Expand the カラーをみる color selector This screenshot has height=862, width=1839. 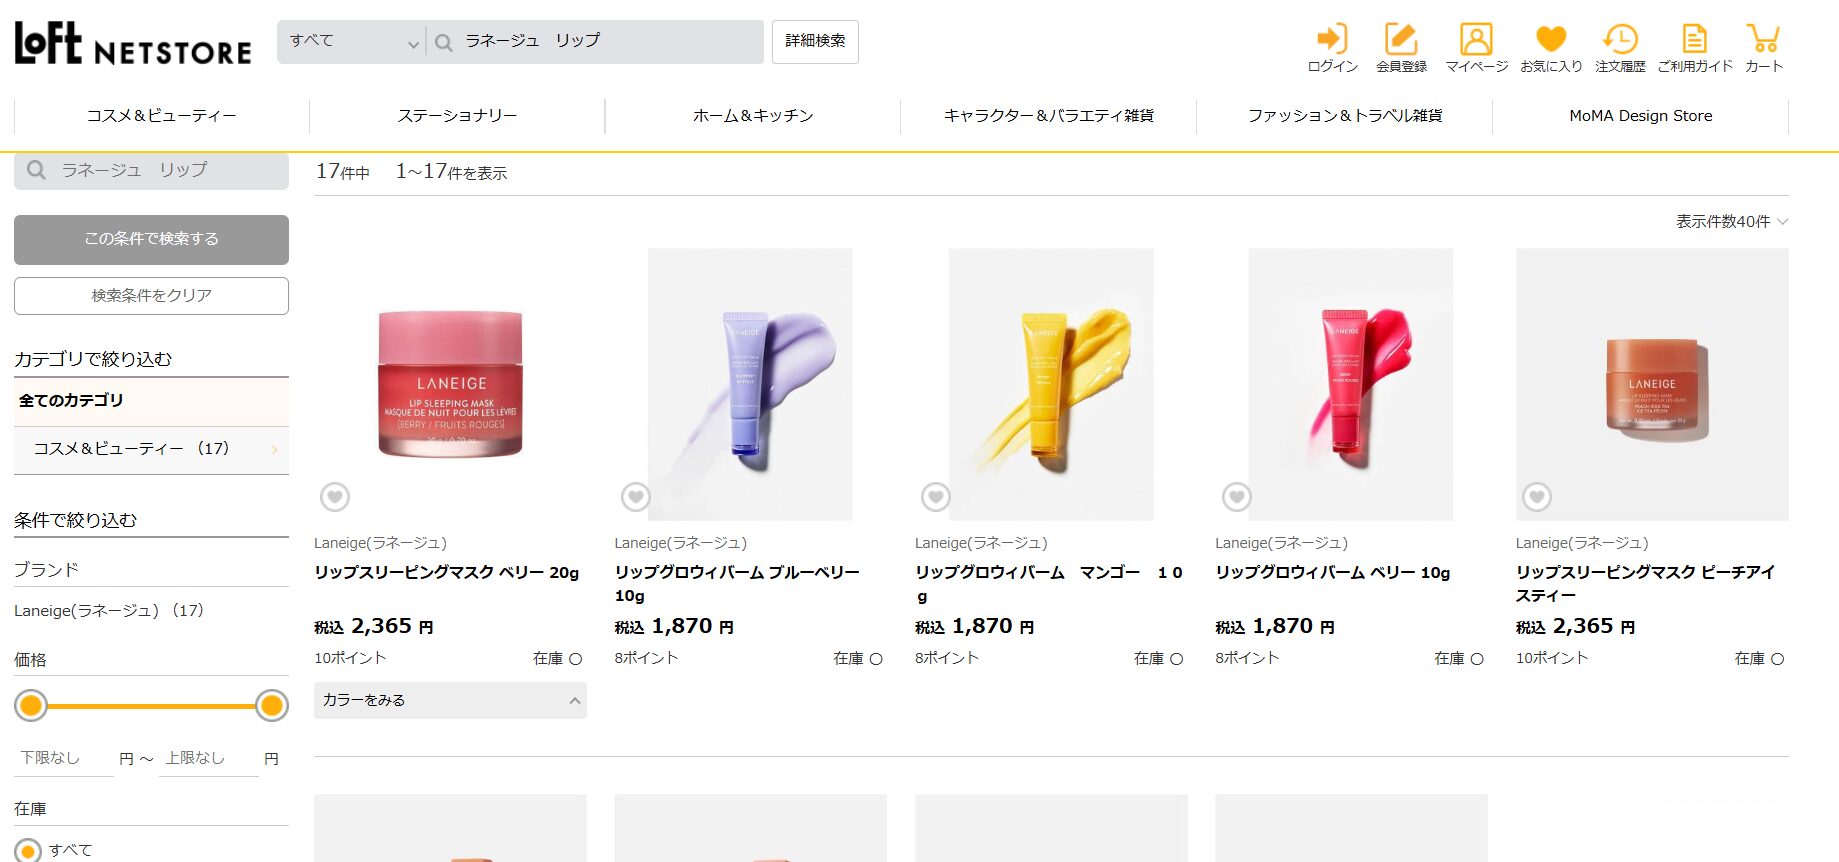[450, 700]
